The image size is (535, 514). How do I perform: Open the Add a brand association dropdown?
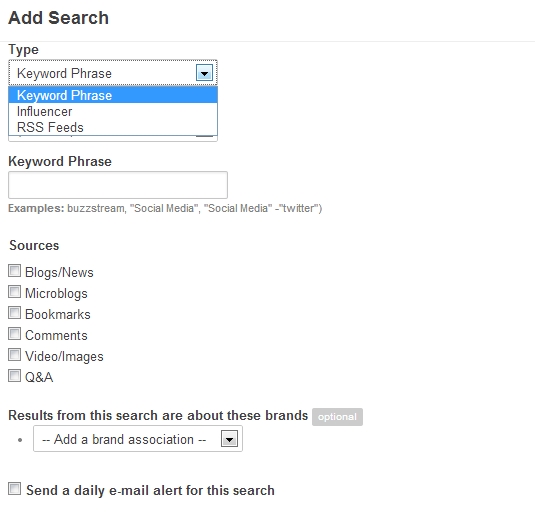pyautogui.click(x=138, y=439)
